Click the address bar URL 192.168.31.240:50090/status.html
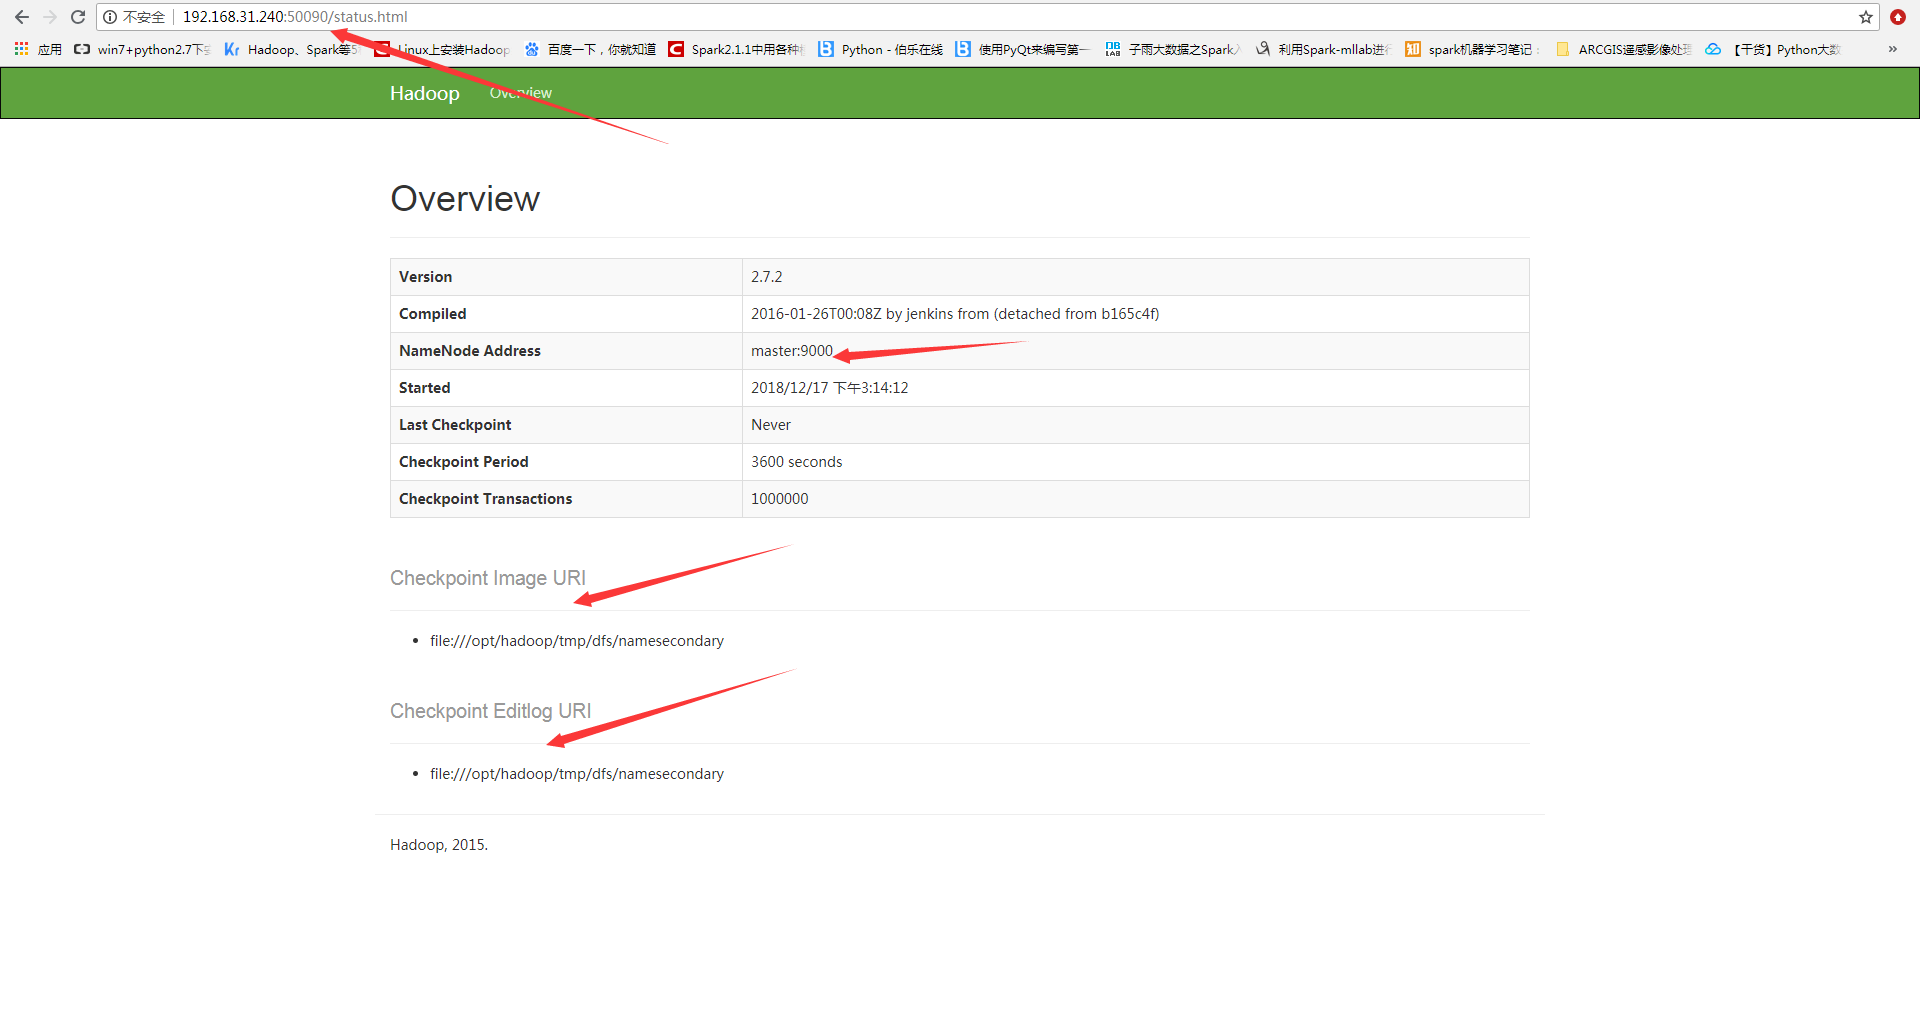1920x1009 pixels. point(295,17)
